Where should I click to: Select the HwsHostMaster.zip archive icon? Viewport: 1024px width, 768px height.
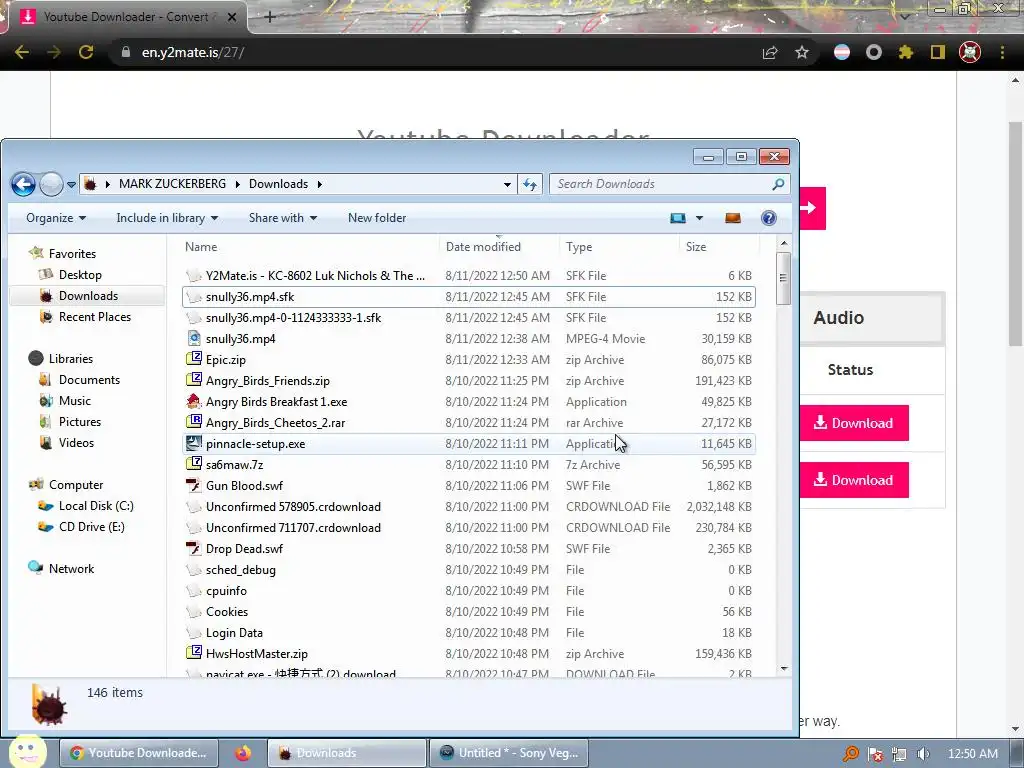tap(193, 653)
